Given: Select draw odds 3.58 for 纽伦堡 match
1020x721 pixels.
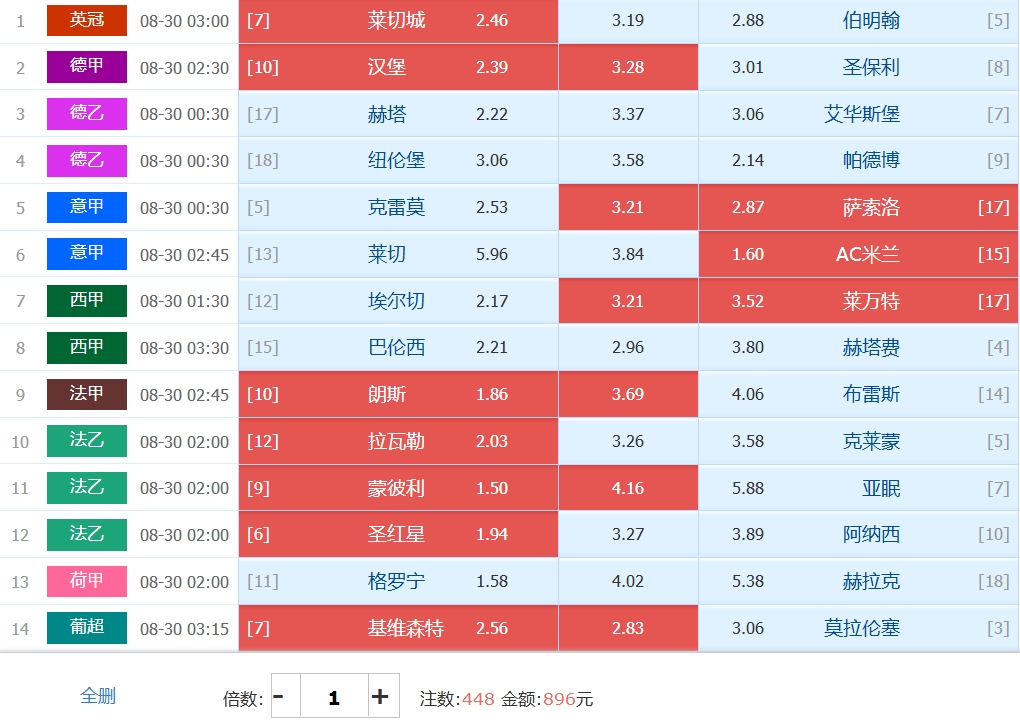Looking at the screenshot, I should click(x=628, y=160).
